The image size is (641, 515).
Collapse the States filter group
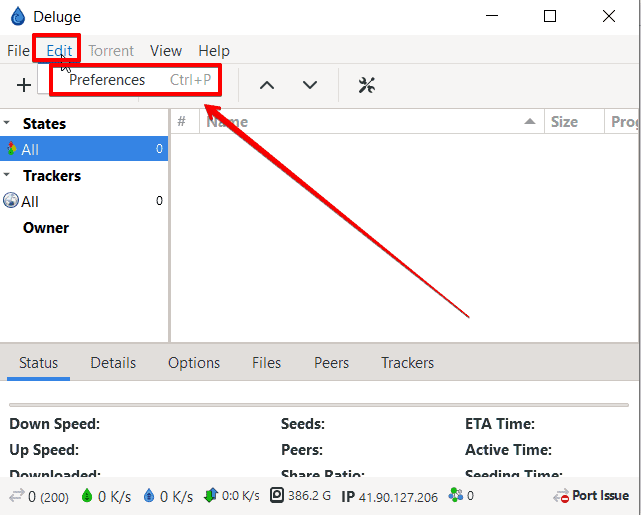7,123
